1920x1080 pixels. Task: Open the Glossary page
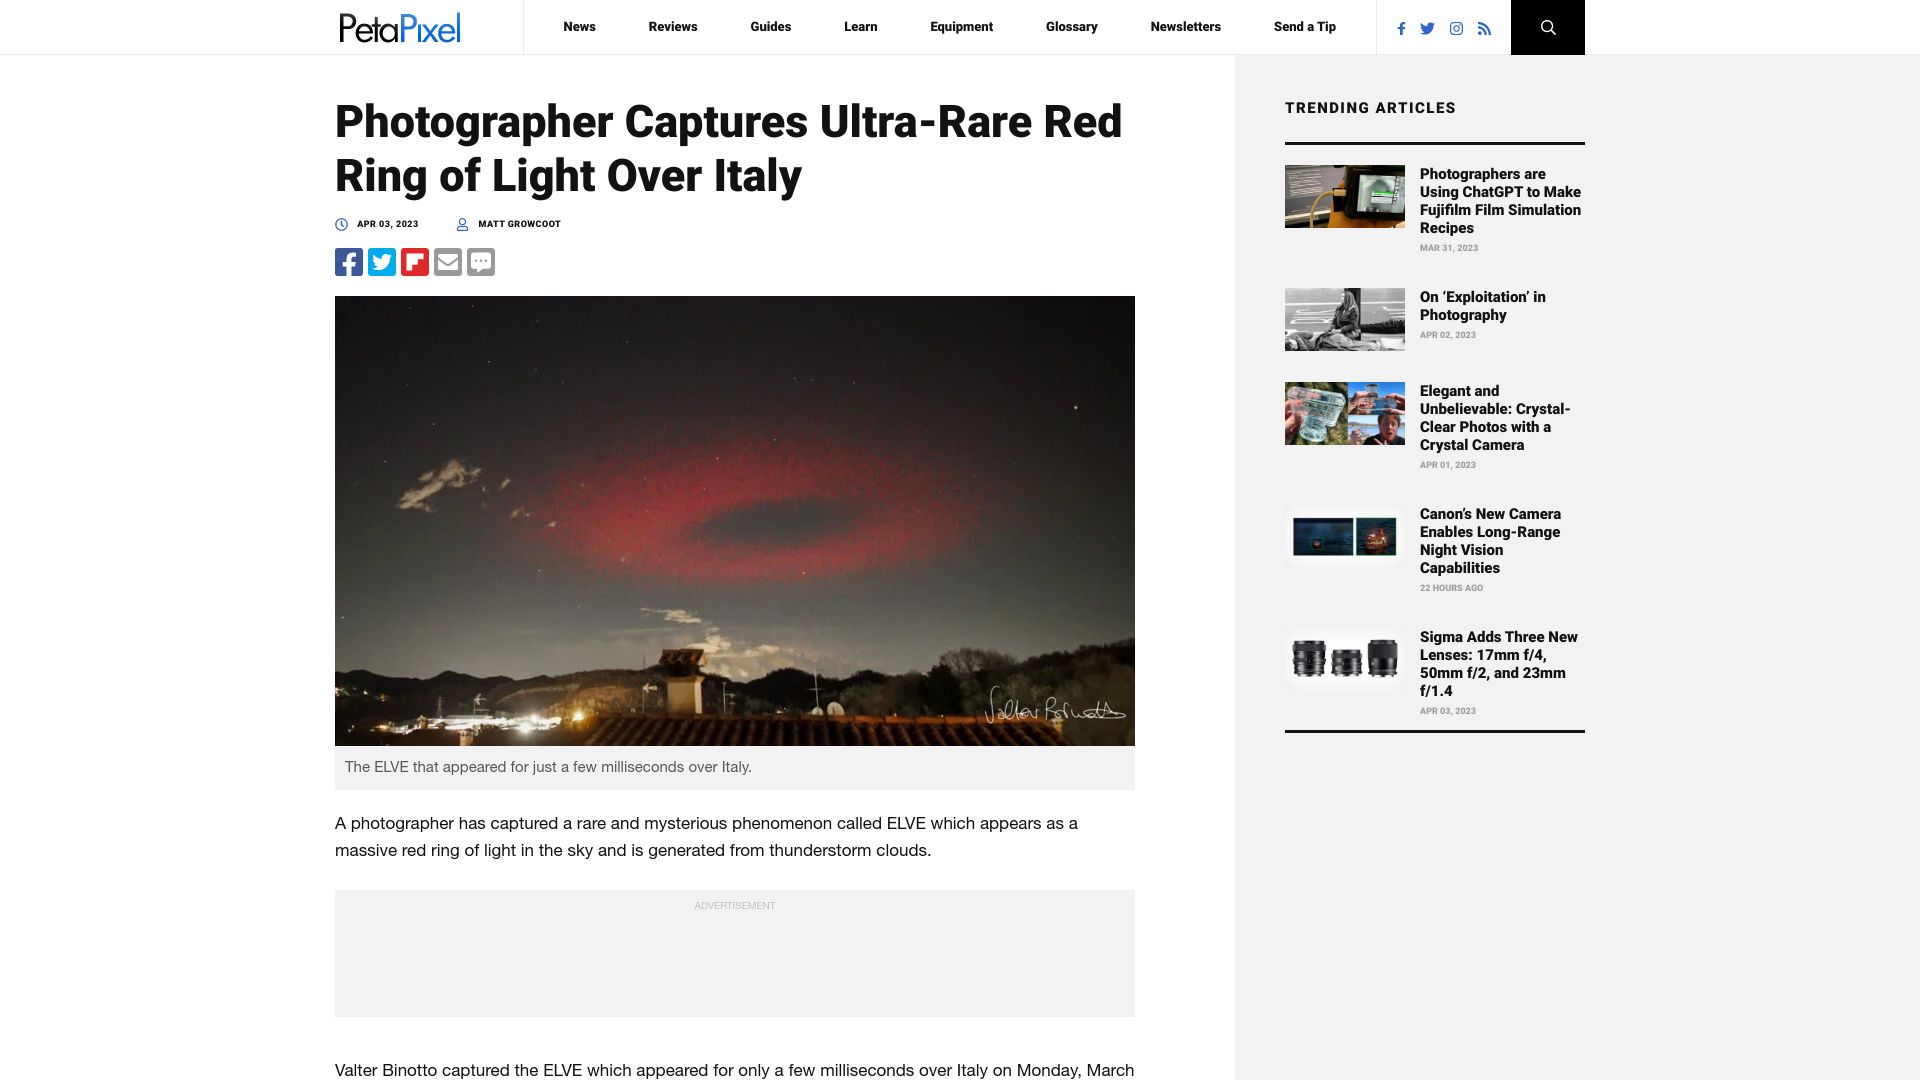[1072, 27]
